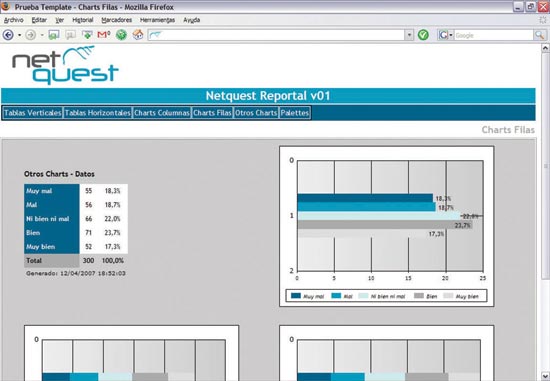
Task: Click the browser Back arrow button
Action: 8,35
